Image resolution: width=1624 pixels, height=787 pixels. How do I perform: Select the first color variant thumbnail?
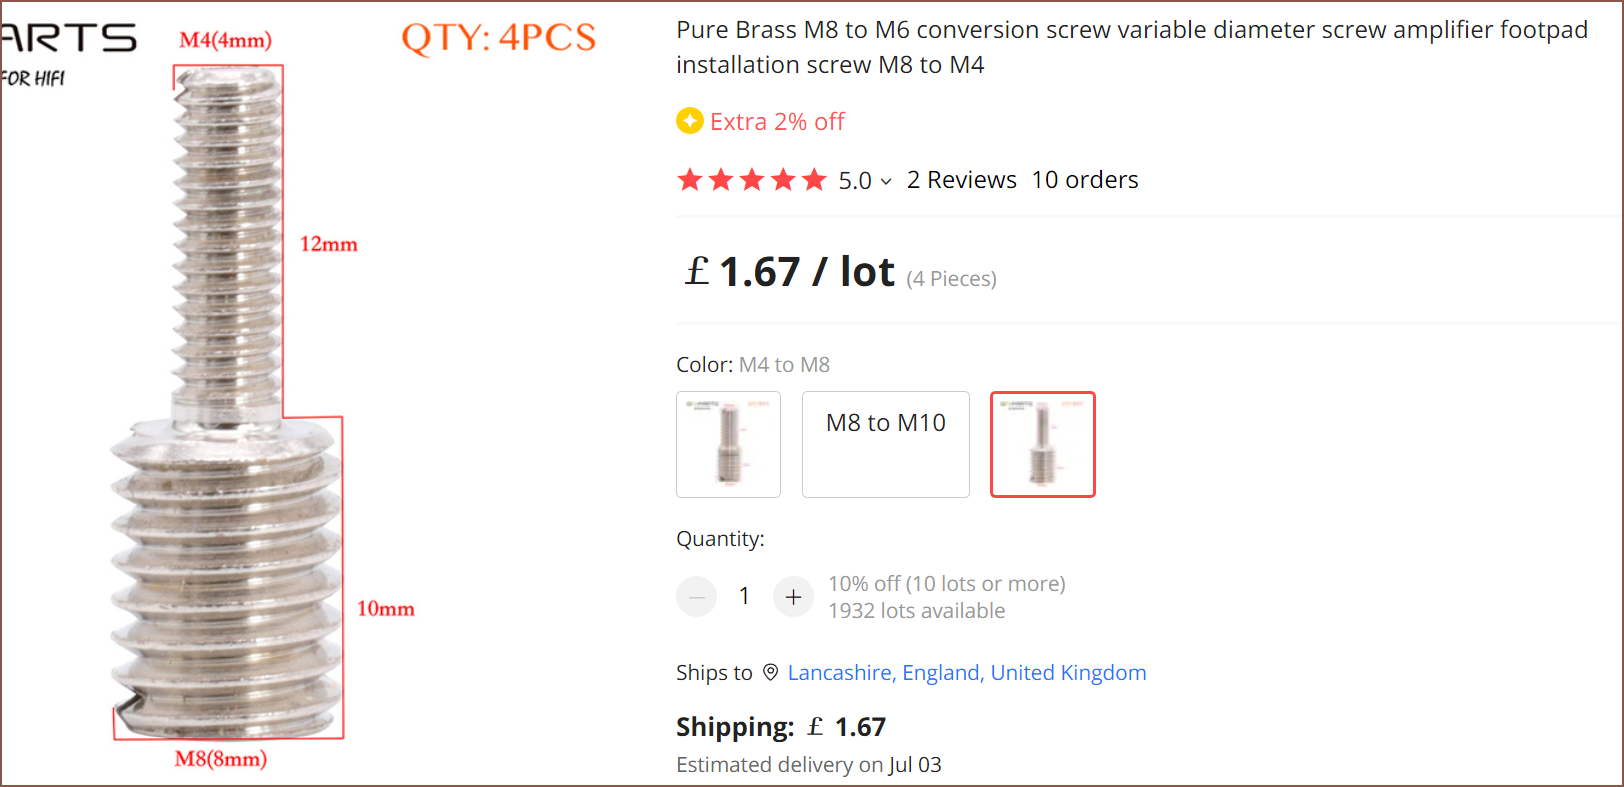728,444
